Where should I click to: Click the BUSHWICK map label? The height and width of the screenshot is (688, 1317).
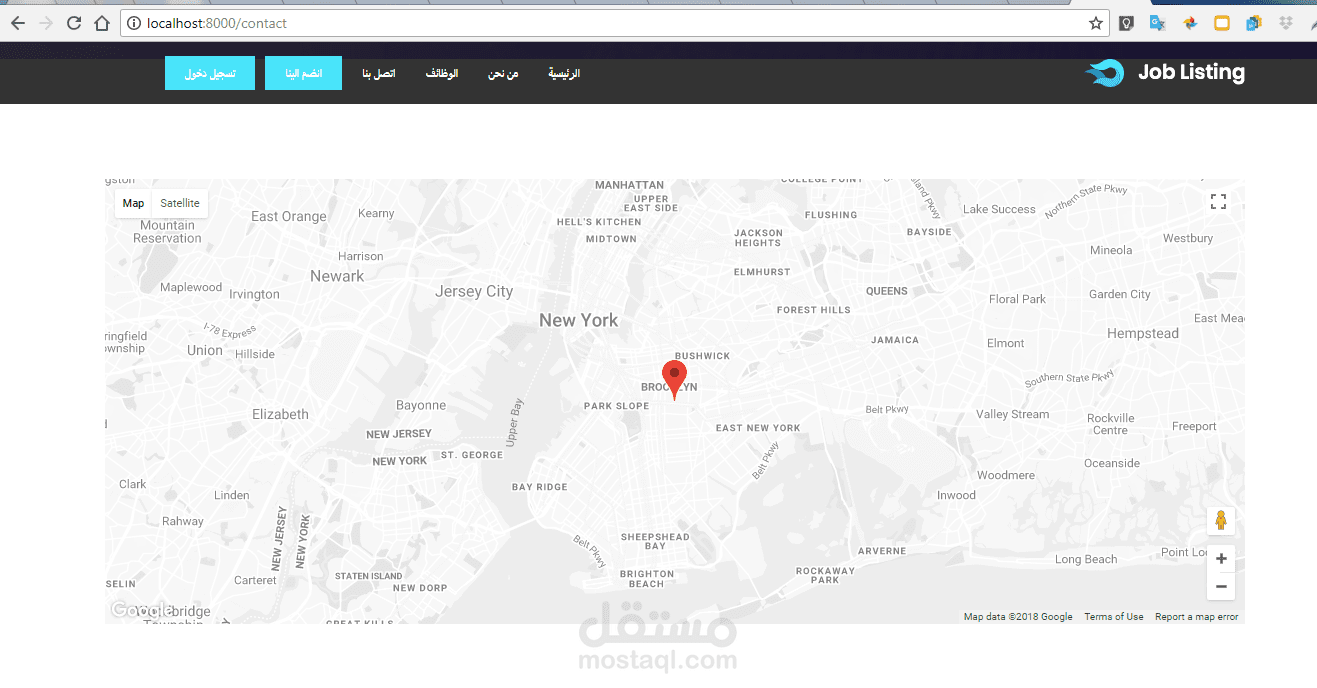click(702, 356)
